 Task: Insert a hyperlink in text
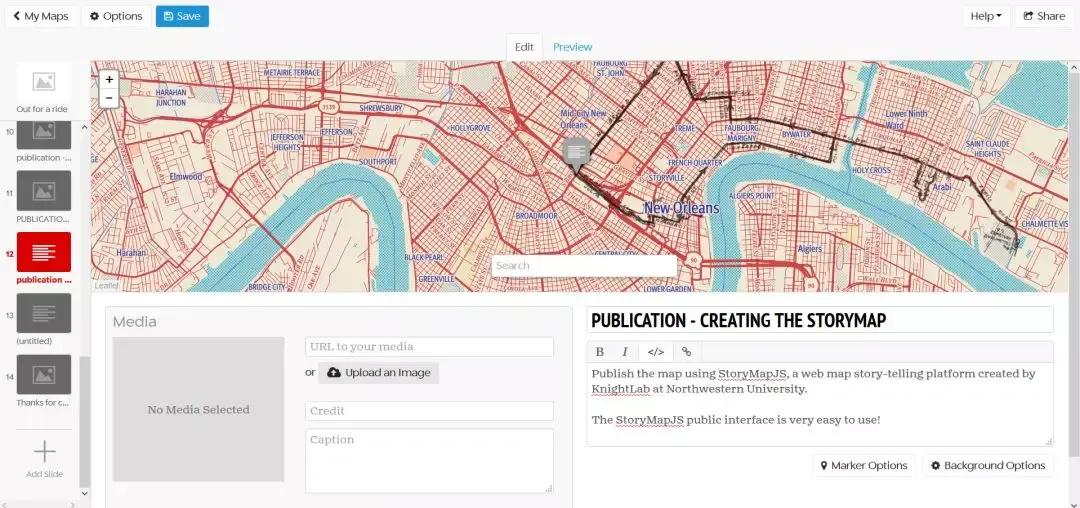[686, 352]
